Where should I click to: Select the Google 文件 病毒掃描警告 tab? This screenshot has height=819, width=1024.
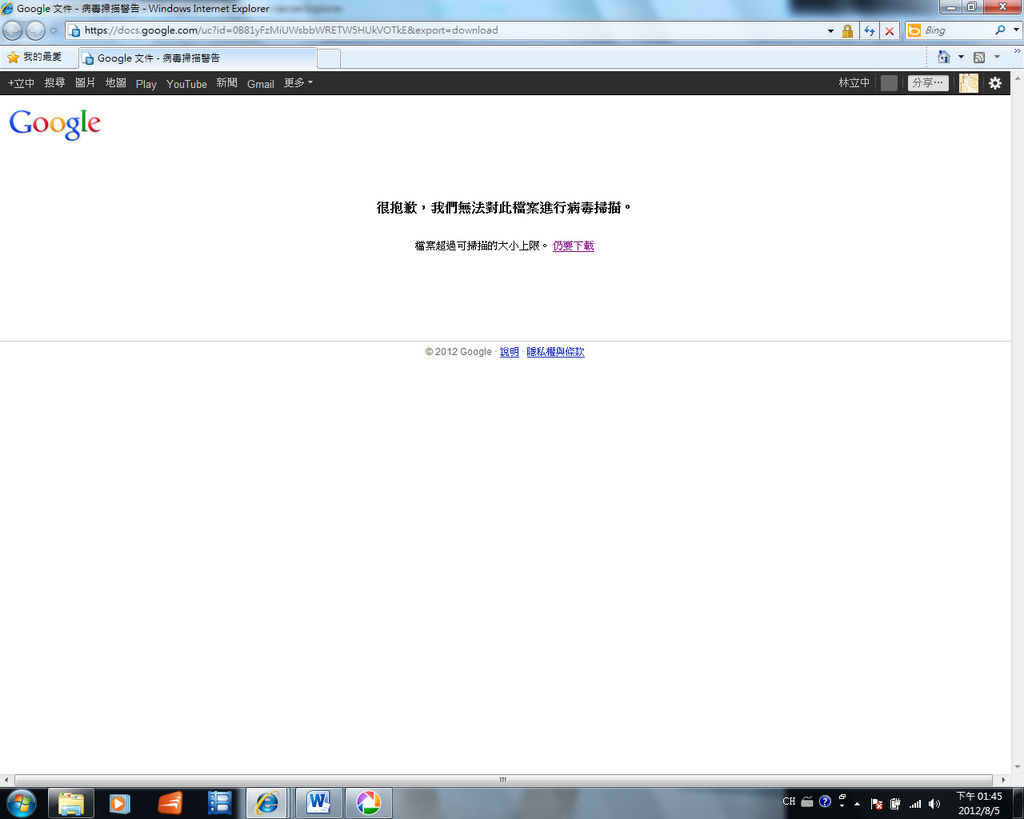coord(197,58)
